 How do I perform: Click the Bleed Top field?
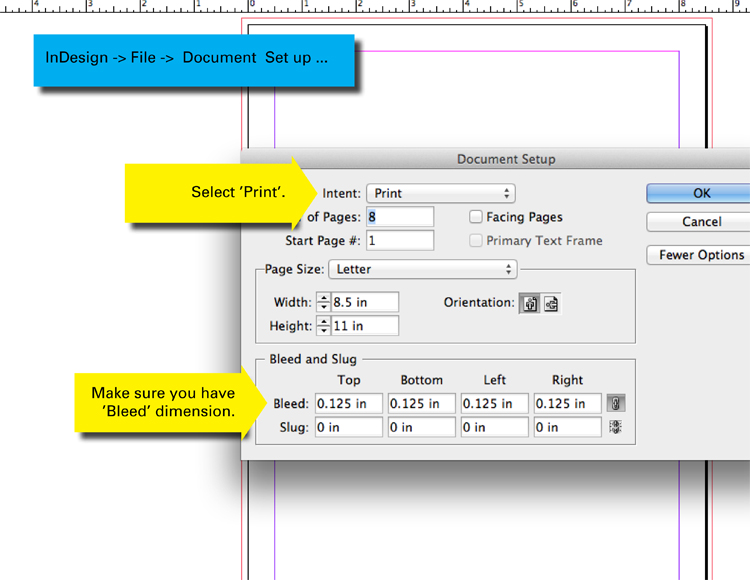click(x=349, y=404)
